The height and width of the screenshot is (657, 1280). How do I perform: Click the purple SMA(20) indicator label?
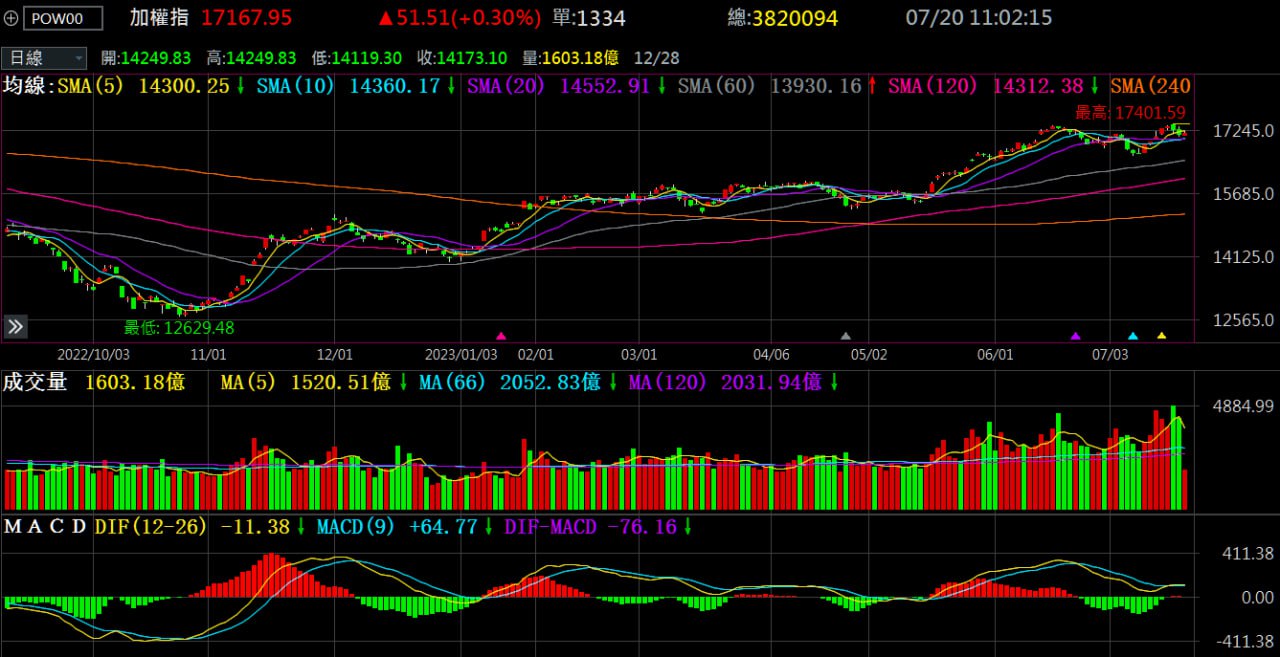pyautogui.click(x=505, y=86)
